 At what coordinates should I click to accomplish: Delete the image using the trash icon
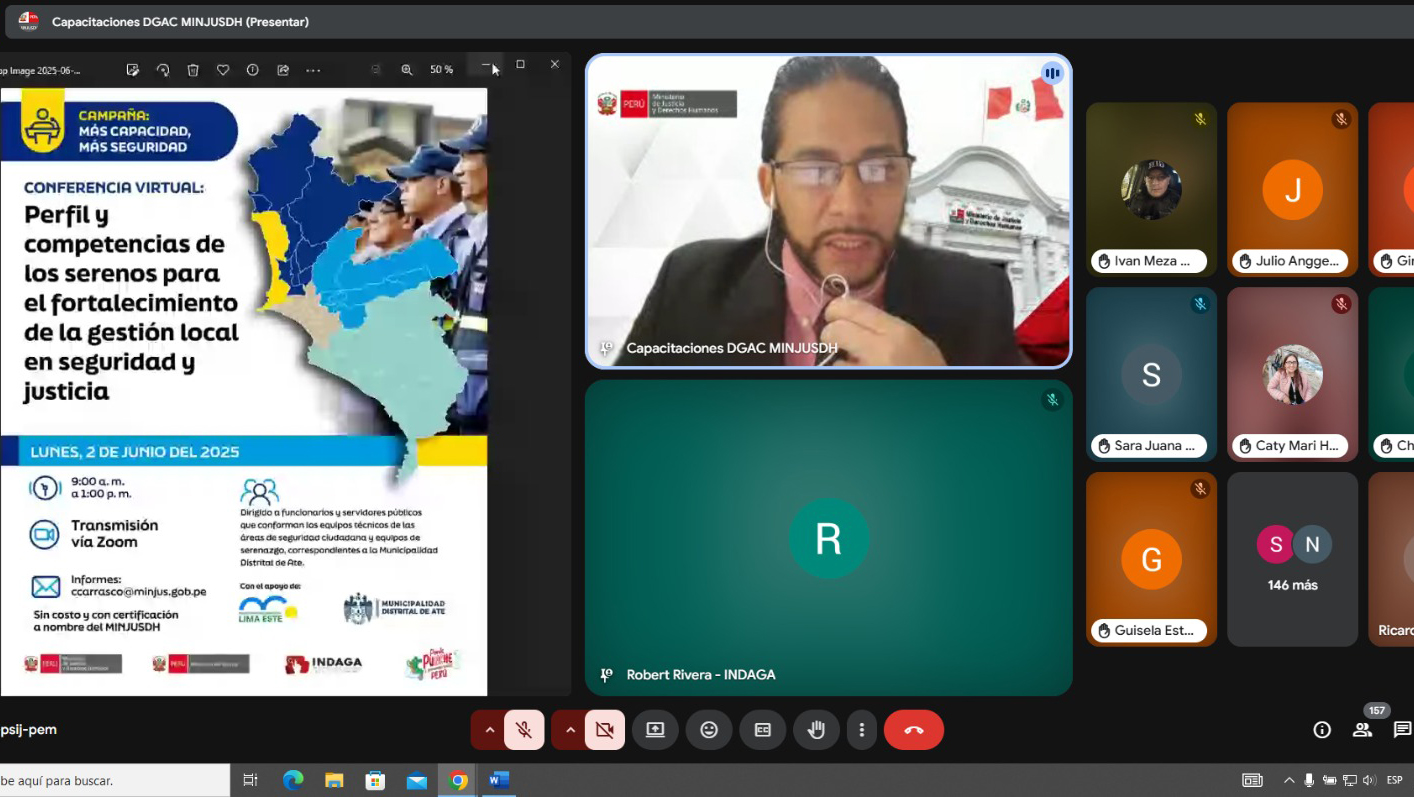(x=193, y=69)
